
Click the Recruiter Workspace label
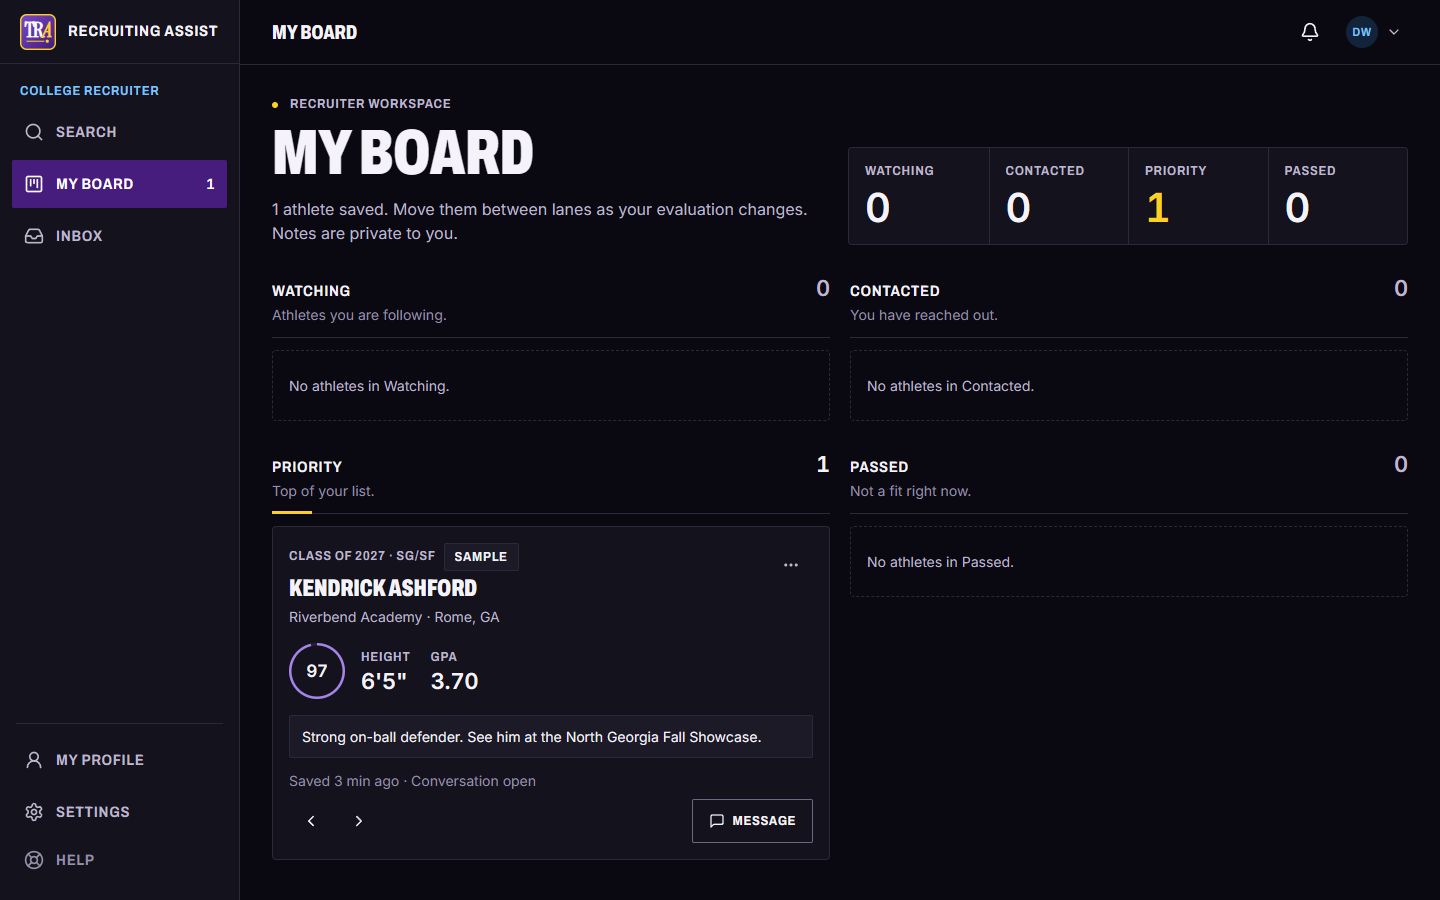(x=370, y=104)
